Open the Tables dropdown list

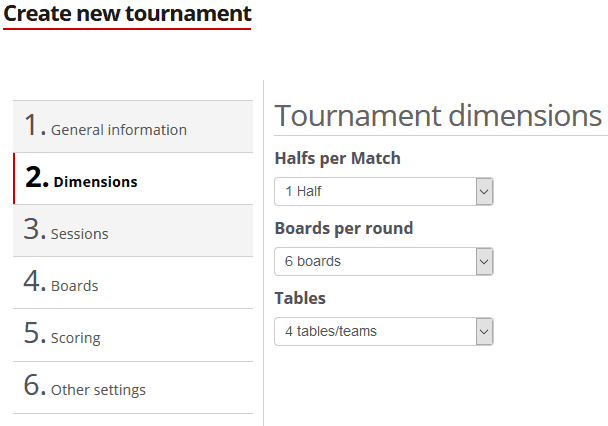[375, 331]
